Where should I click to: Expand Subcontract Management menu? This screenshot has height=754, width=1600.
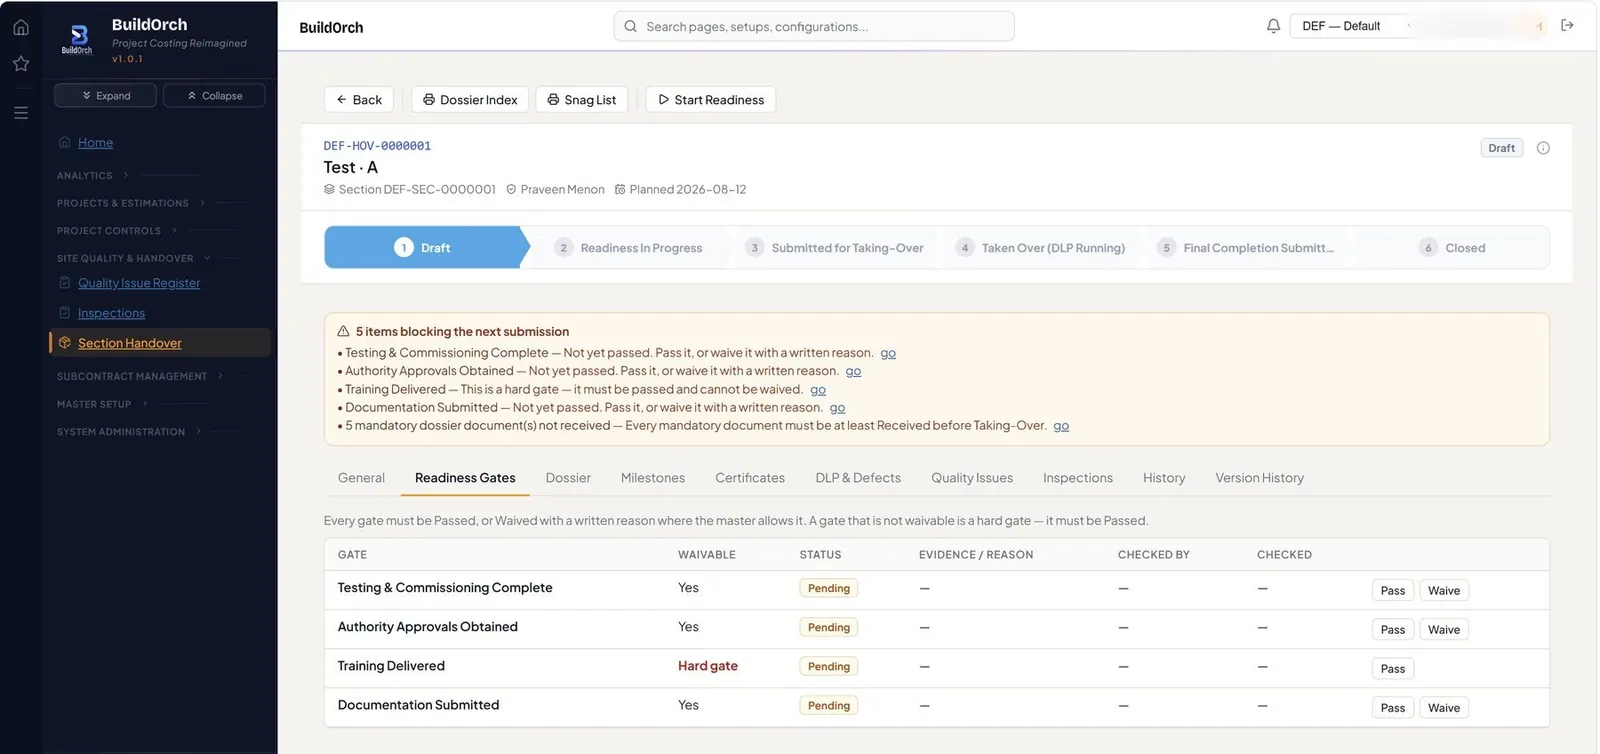tap(140, 377)
